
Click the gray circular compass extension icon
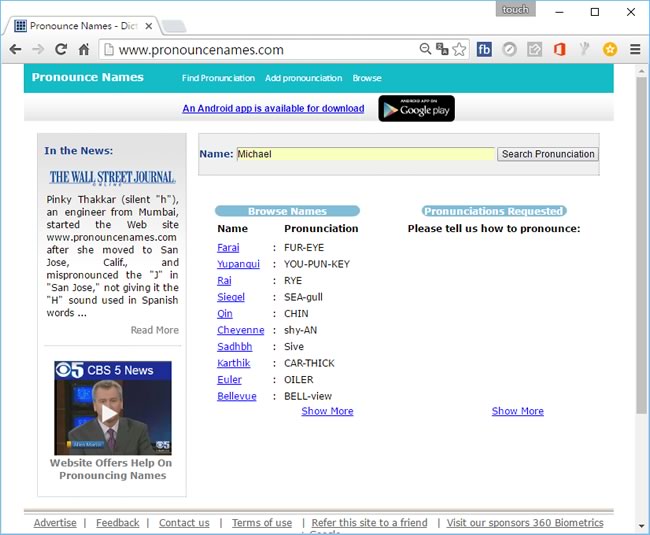(509, 49)
